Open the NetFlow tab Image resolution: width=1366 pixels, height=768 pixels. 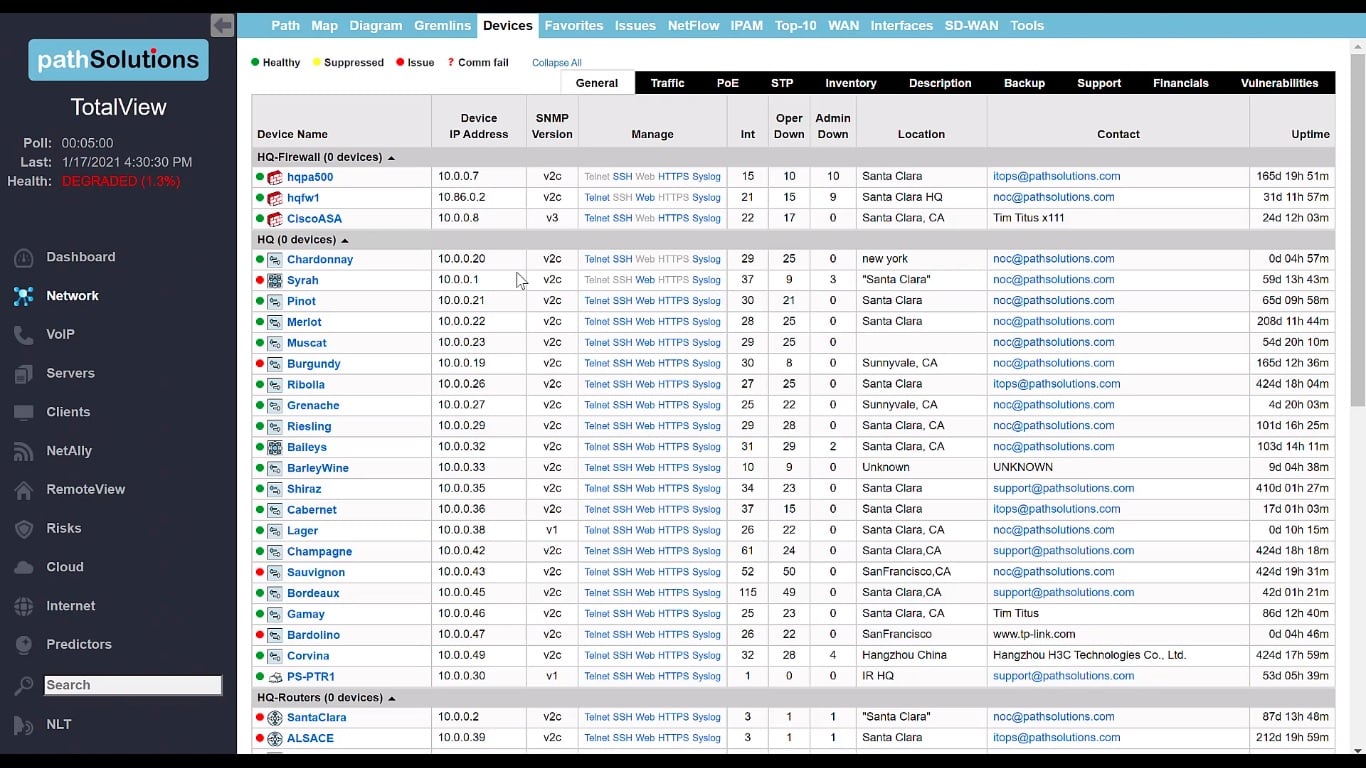point(694,26)
